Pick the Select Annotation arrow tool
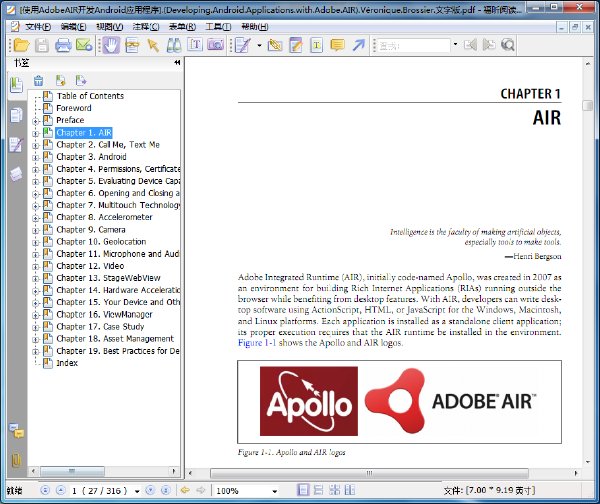This screenshot has width=600, height=504. point(153,45)
